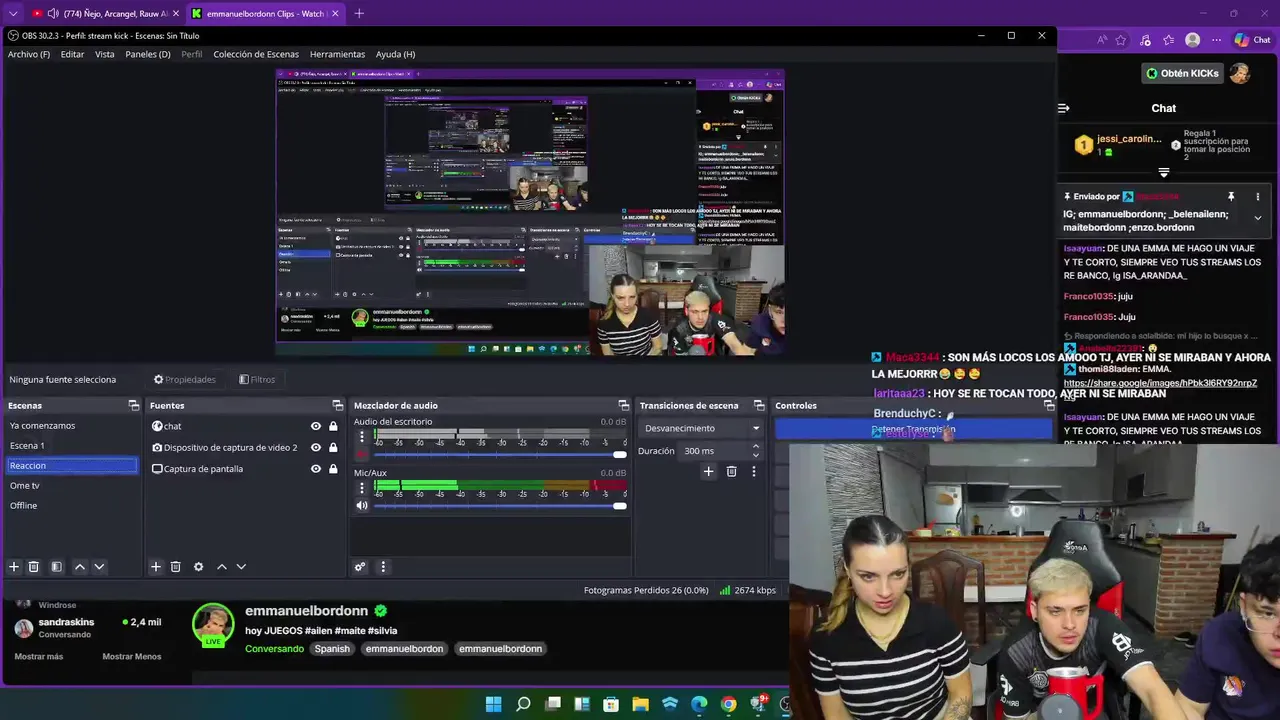Open the Ayuda (H) menu
Image resolution: width=1280 pixels, height=720 pixels.
395,54
